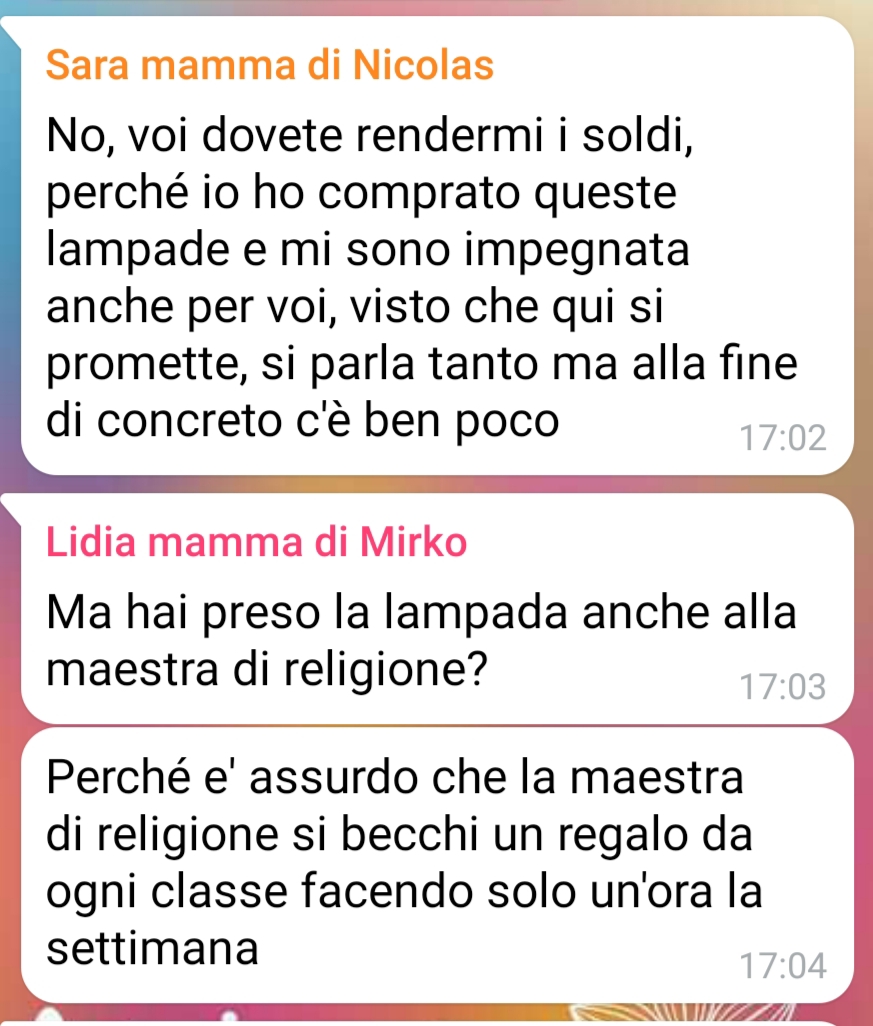Tap the text 'lampade e mi sono impegnata'

tap(368, 250)
